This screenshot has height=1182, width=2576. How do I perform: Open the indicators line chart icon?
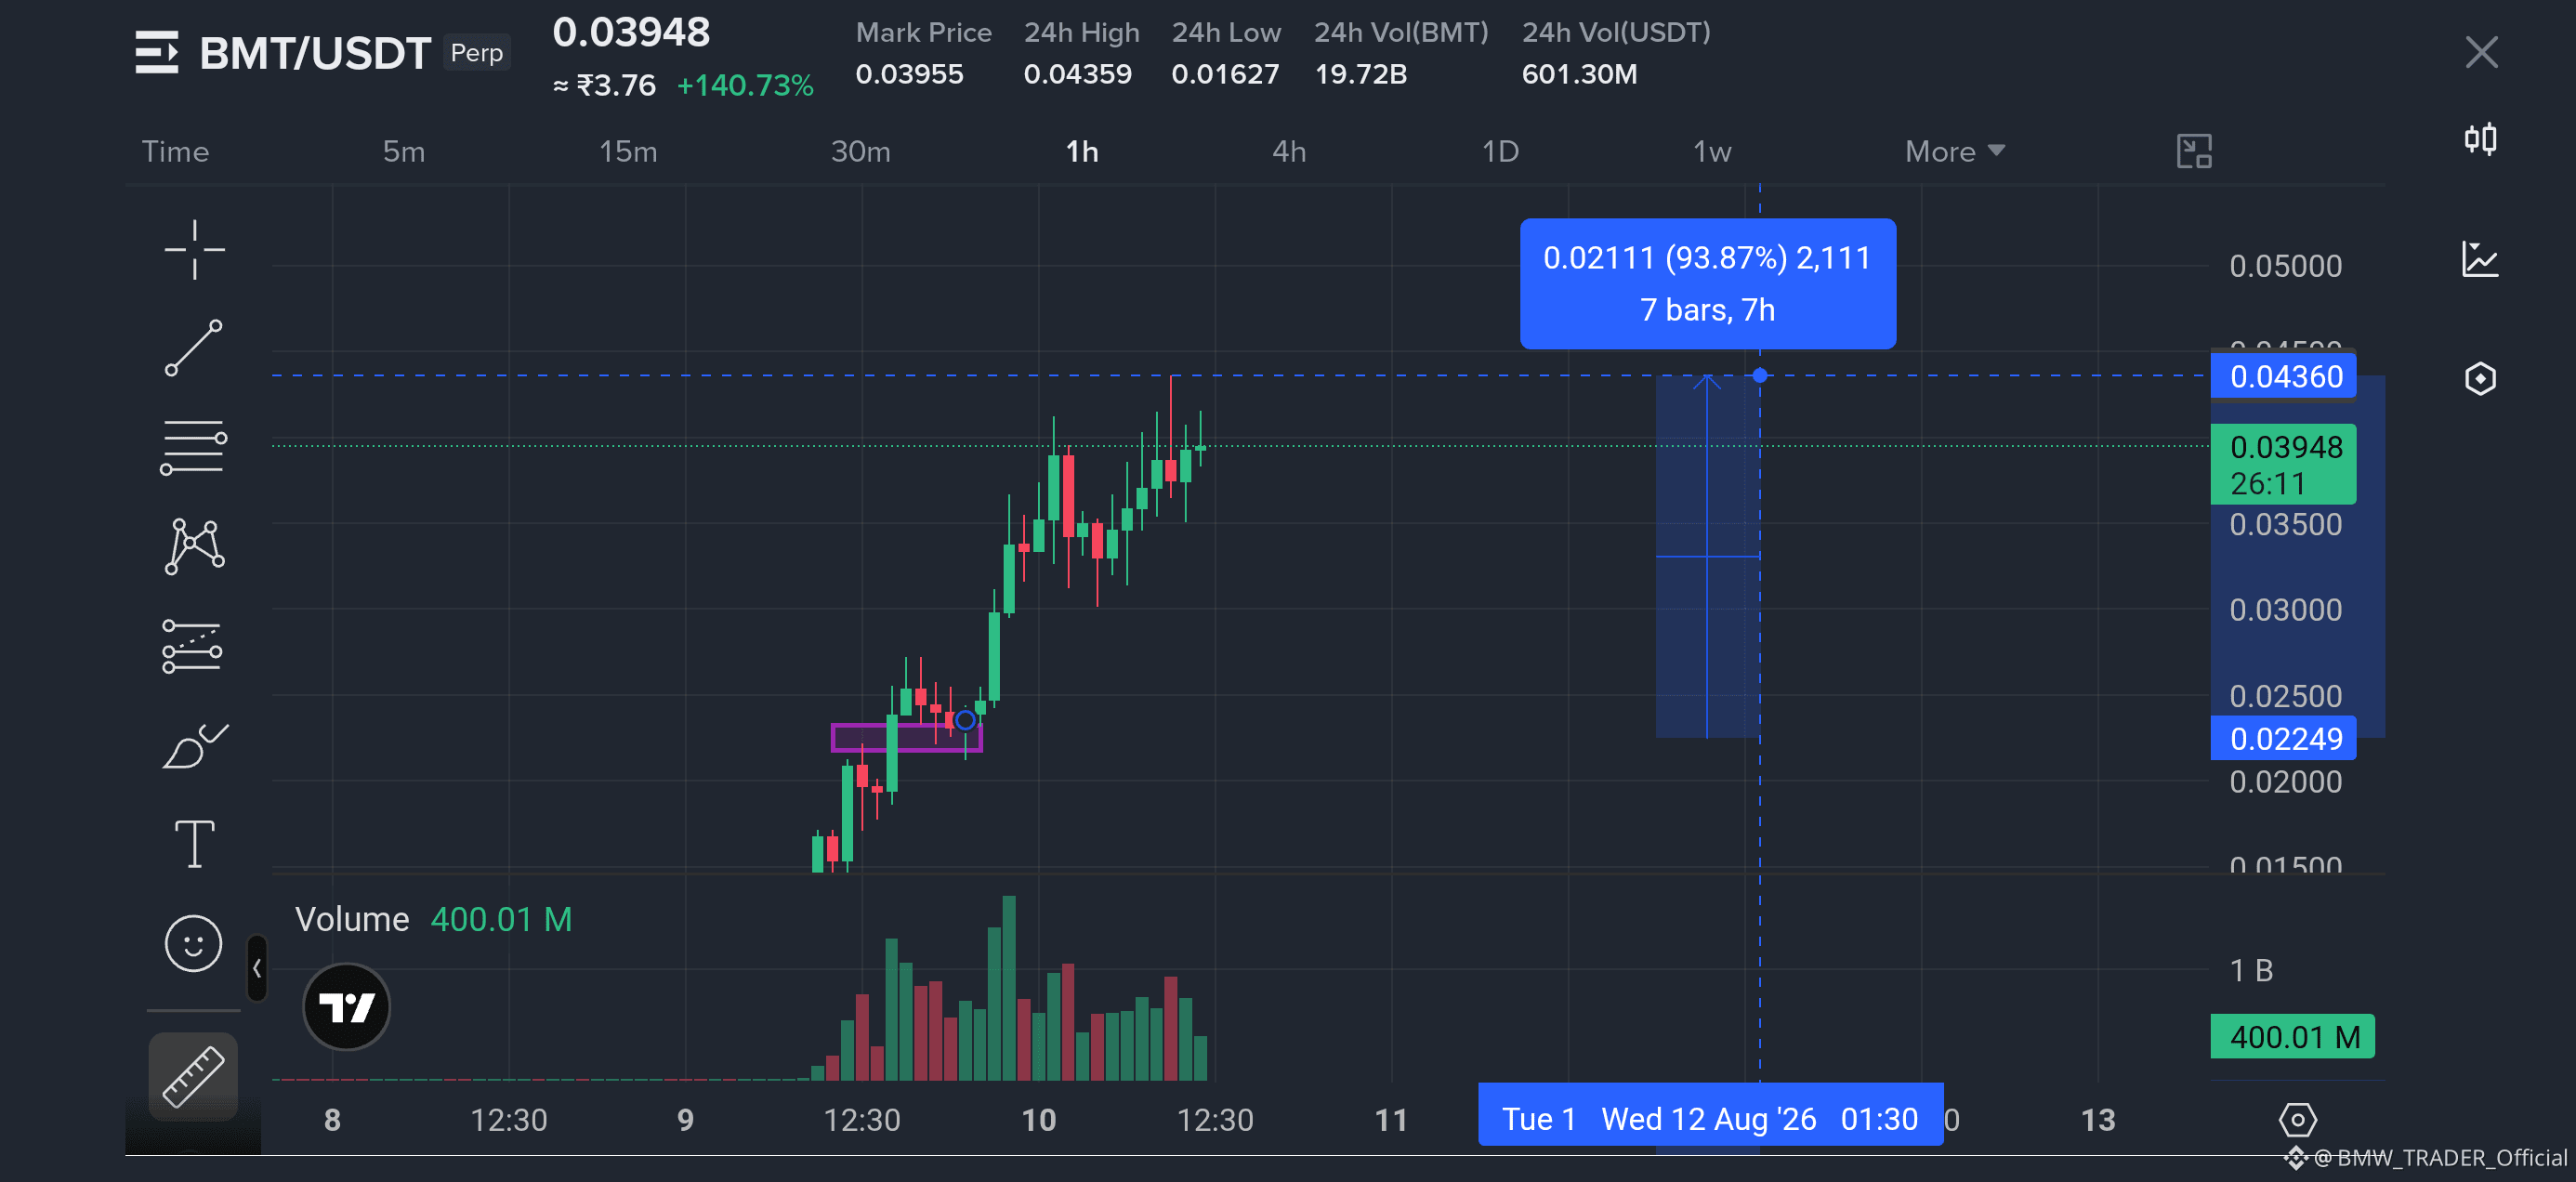pyautogui.click(x=2480, y=259)
